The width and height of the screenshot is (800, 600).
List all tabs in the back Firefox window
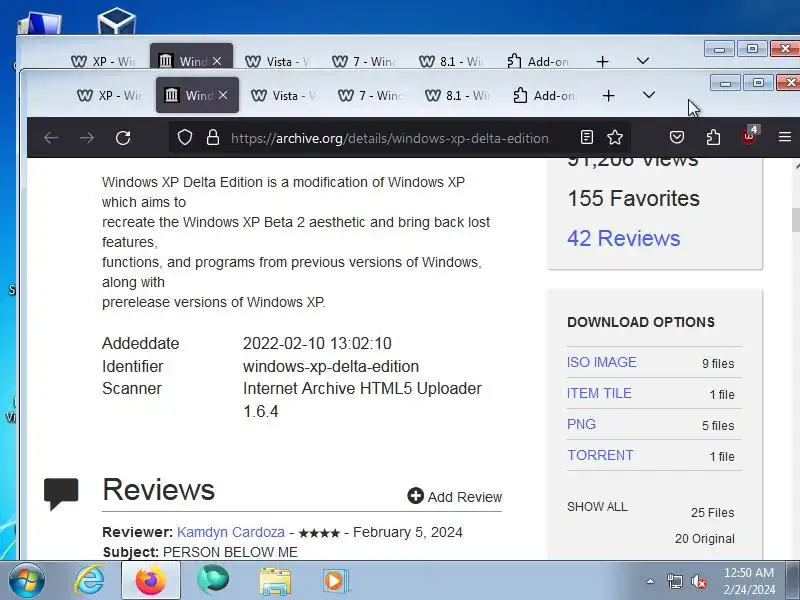[x=643, y=61]
